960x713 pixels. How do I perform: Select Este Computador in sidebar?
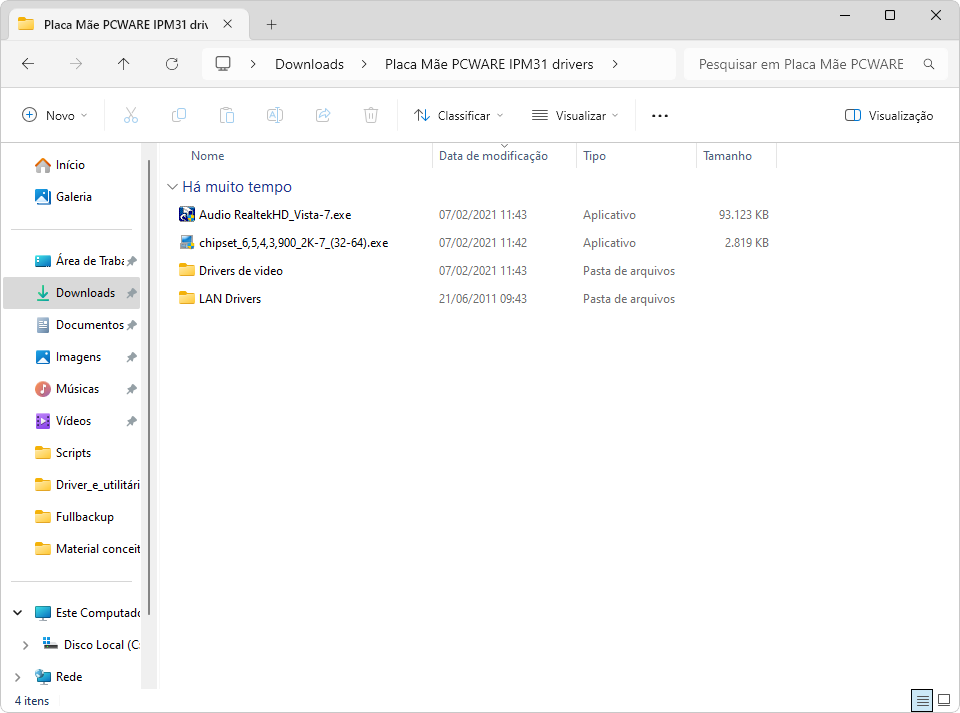pyautogui.click(x=88, y=613)
